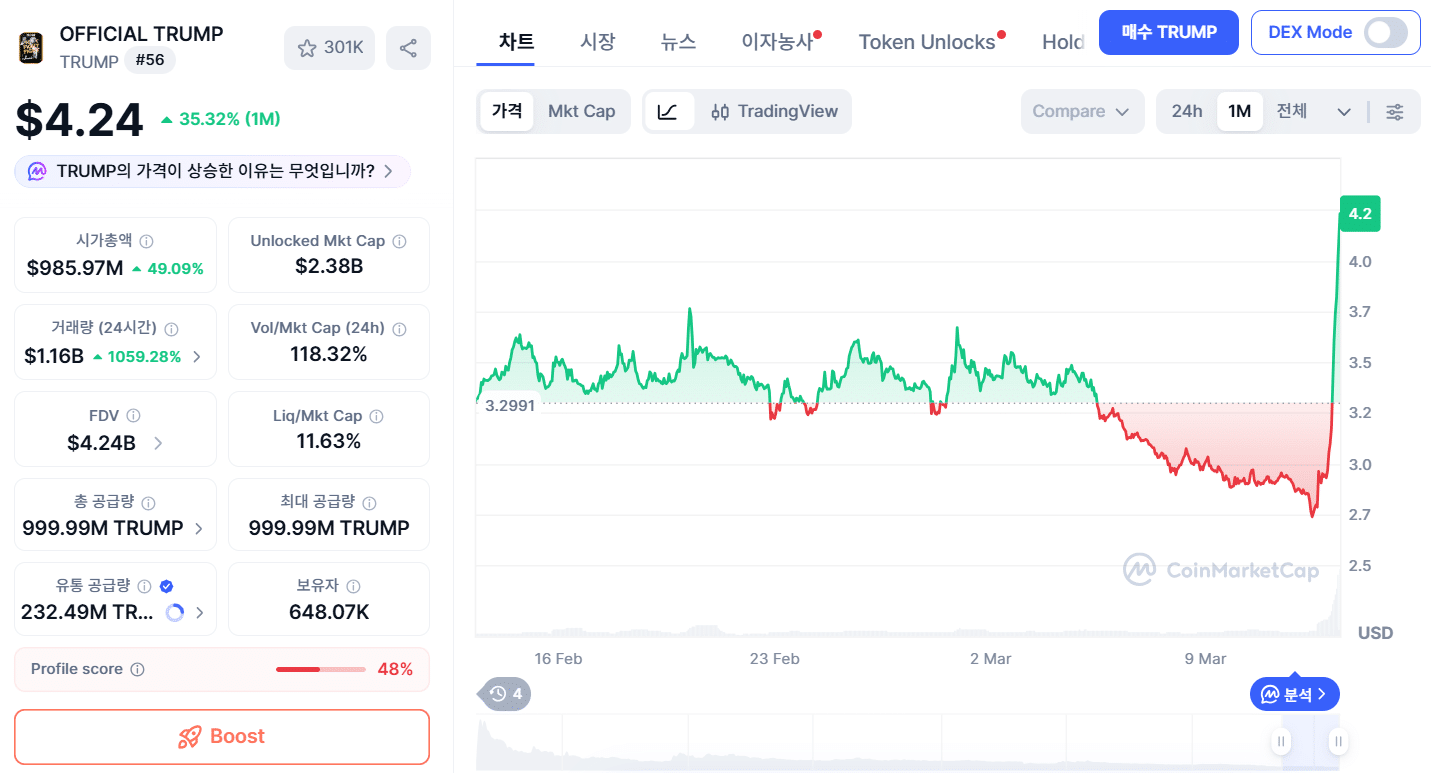Click the history icon with 4

coord(505,694)
